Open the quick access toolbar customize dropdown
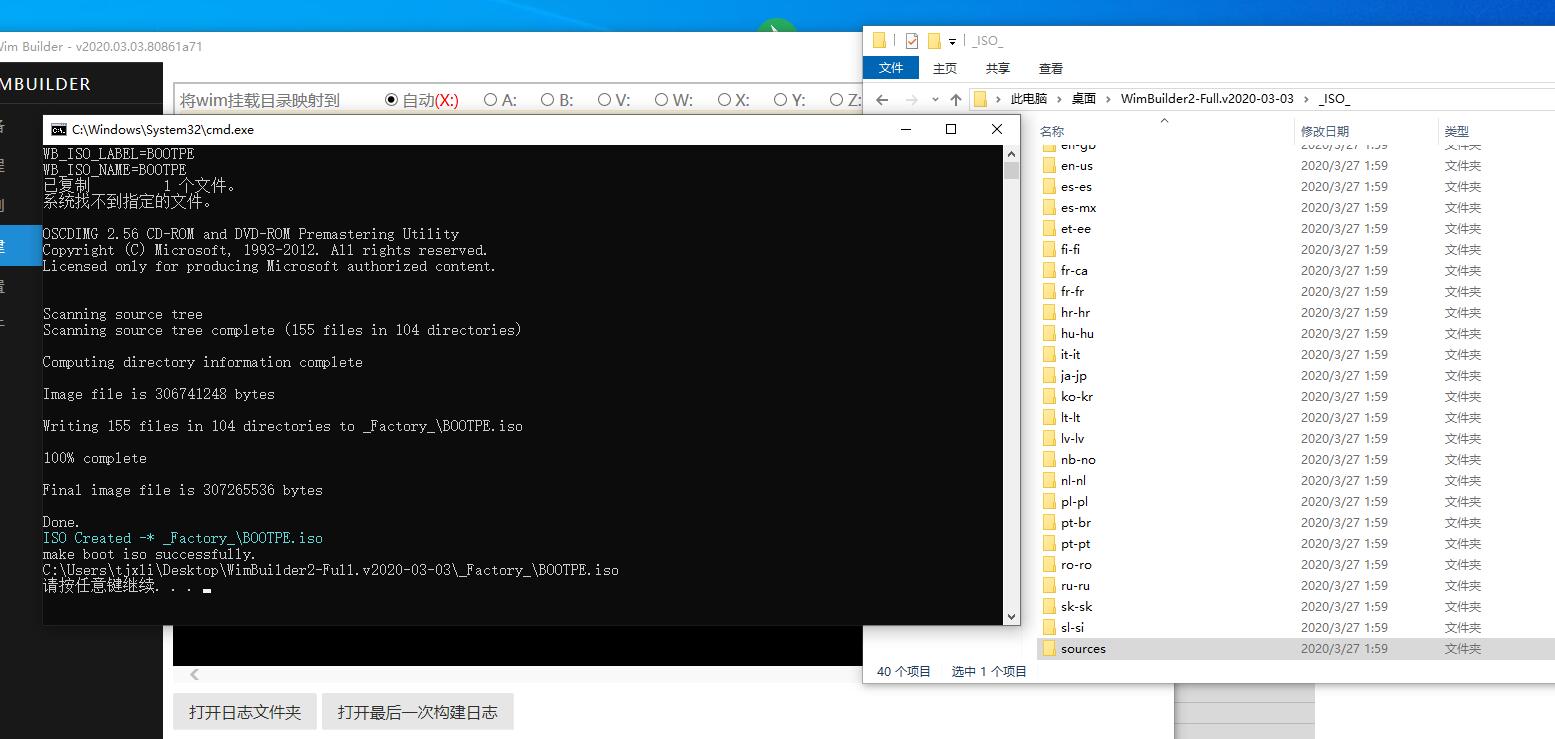1555x739 pixels. 953,42
